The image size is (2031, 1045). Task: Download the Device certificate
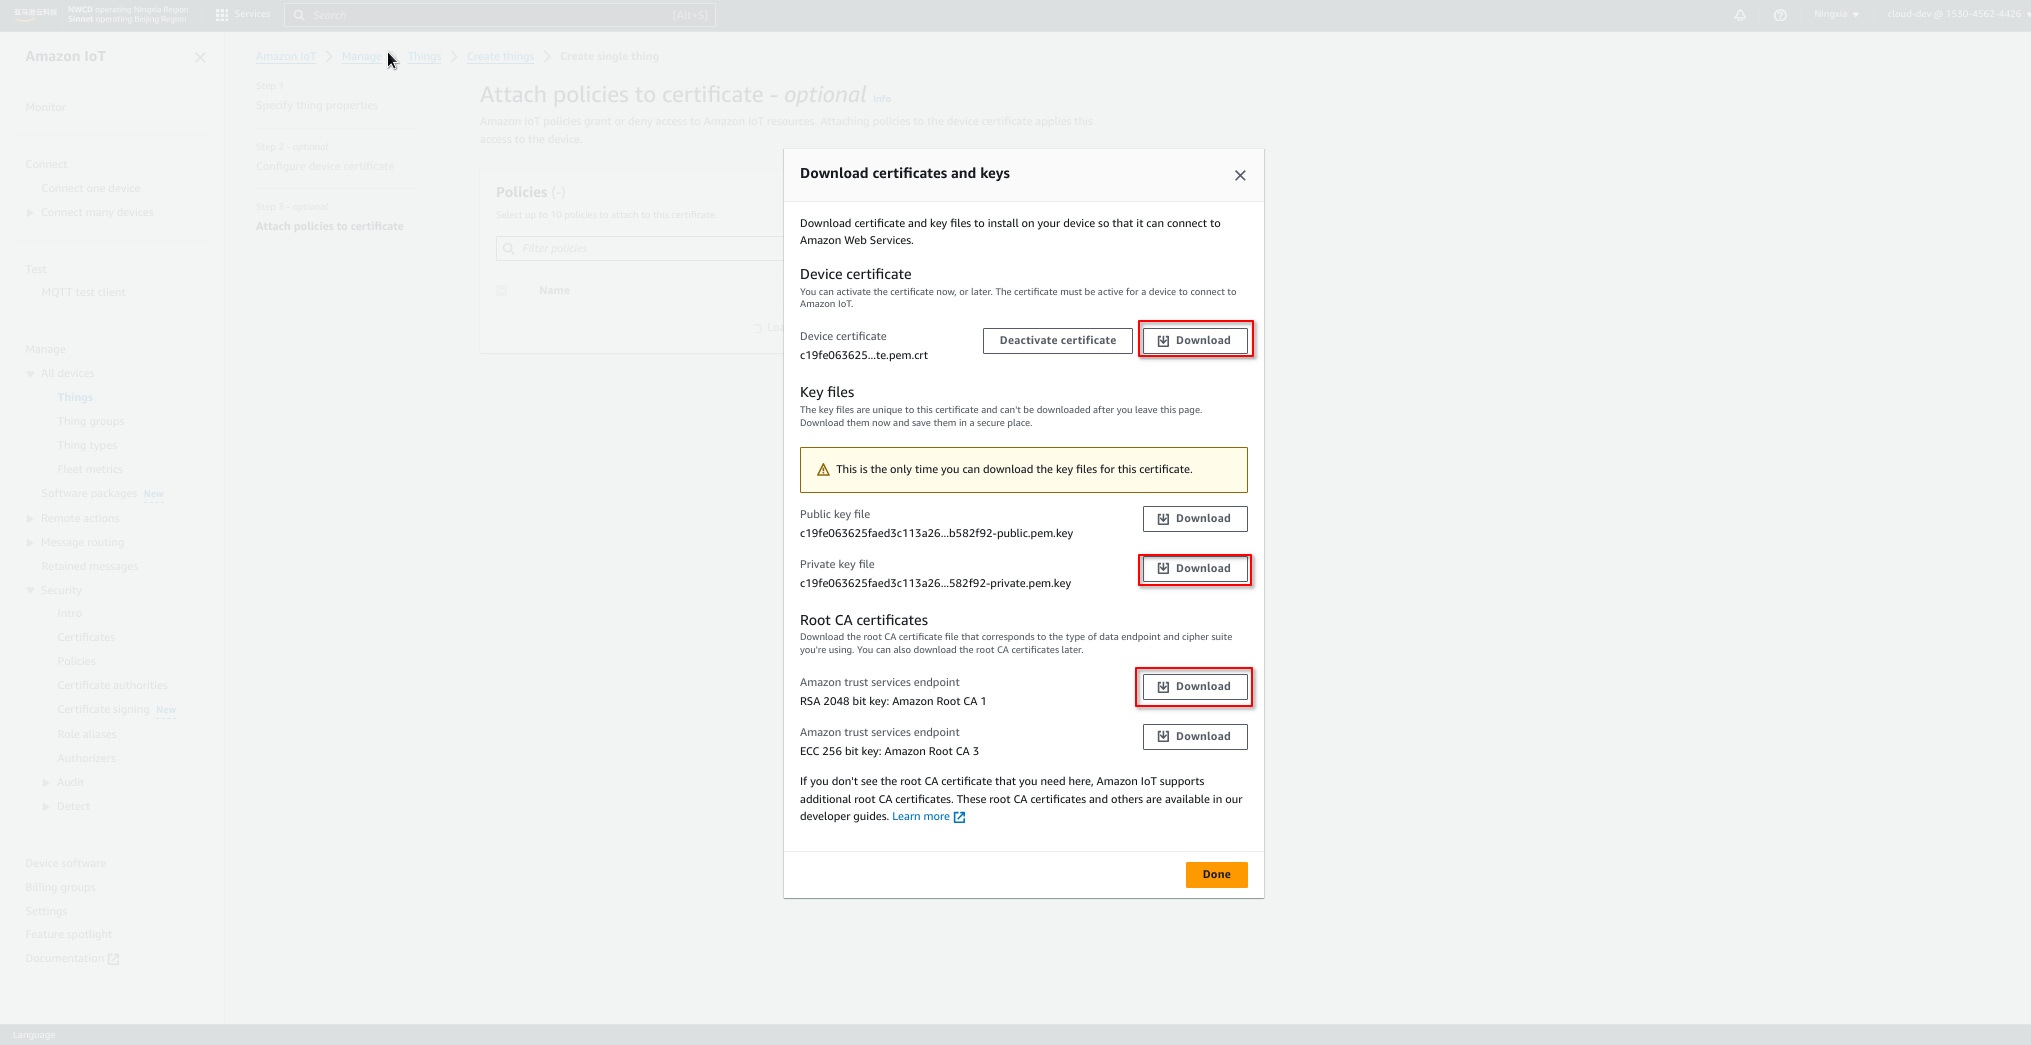click(x=1195, y=340)
